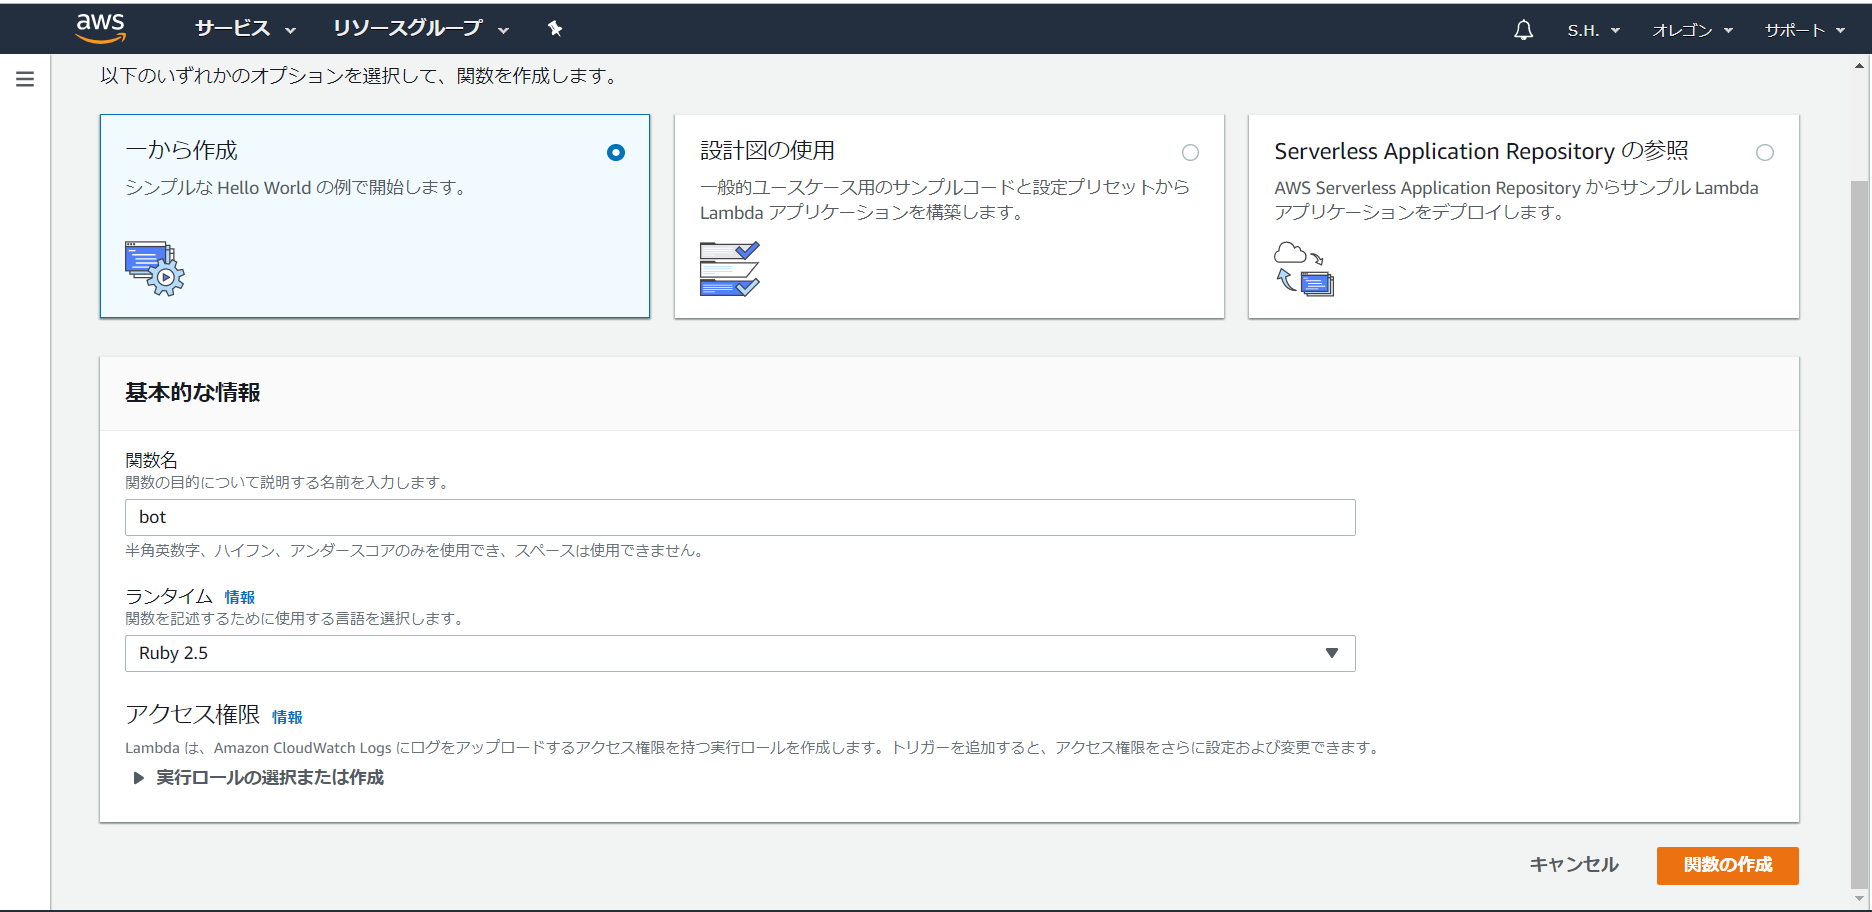Click the 設計図の使用 checklist icon
Viewport: 1872px width, 912px height.
coord(730,268)
